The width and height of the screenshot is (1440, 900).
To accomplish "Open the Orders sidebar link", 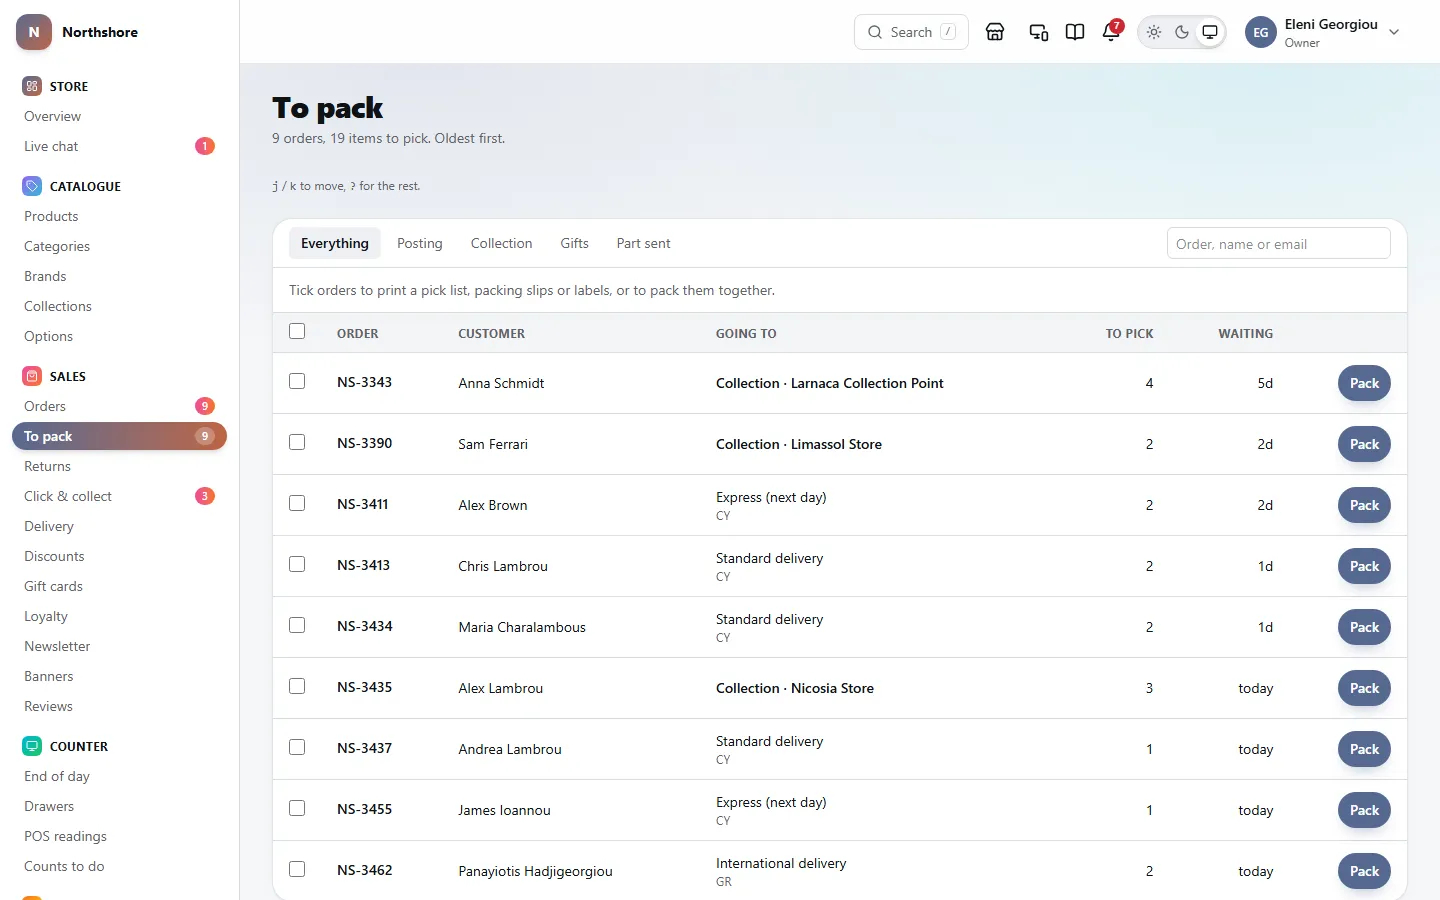I will (119, 406).
